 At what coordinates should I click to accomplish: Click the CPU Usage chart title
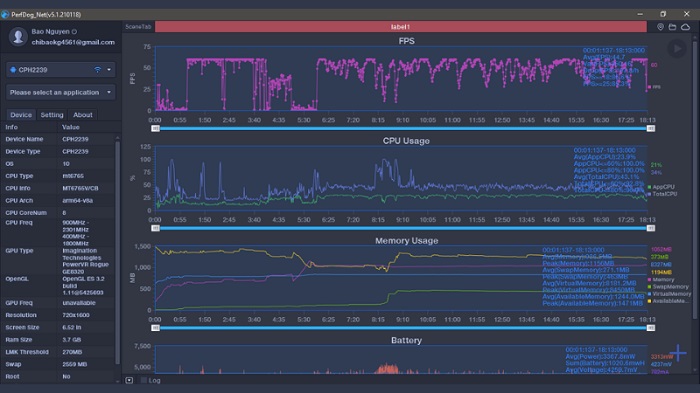point(406,141)
